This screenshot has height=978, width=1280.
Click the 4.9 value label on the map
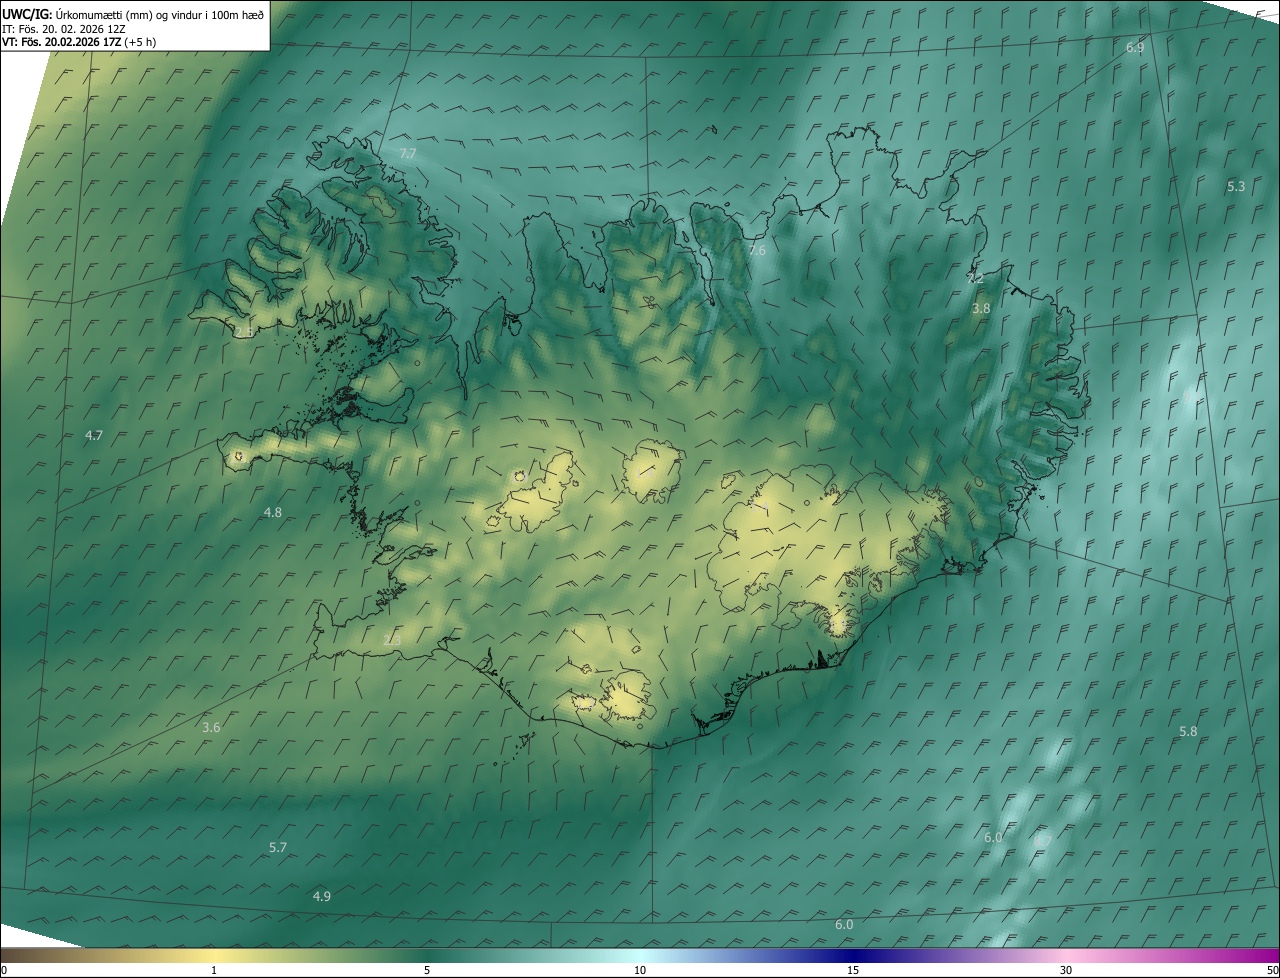click(x=322, y=896)
